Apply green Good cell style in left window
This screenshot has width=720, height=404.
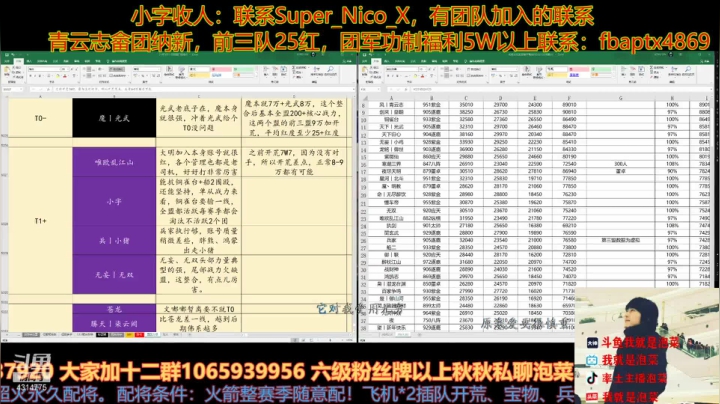coord(243,69)
